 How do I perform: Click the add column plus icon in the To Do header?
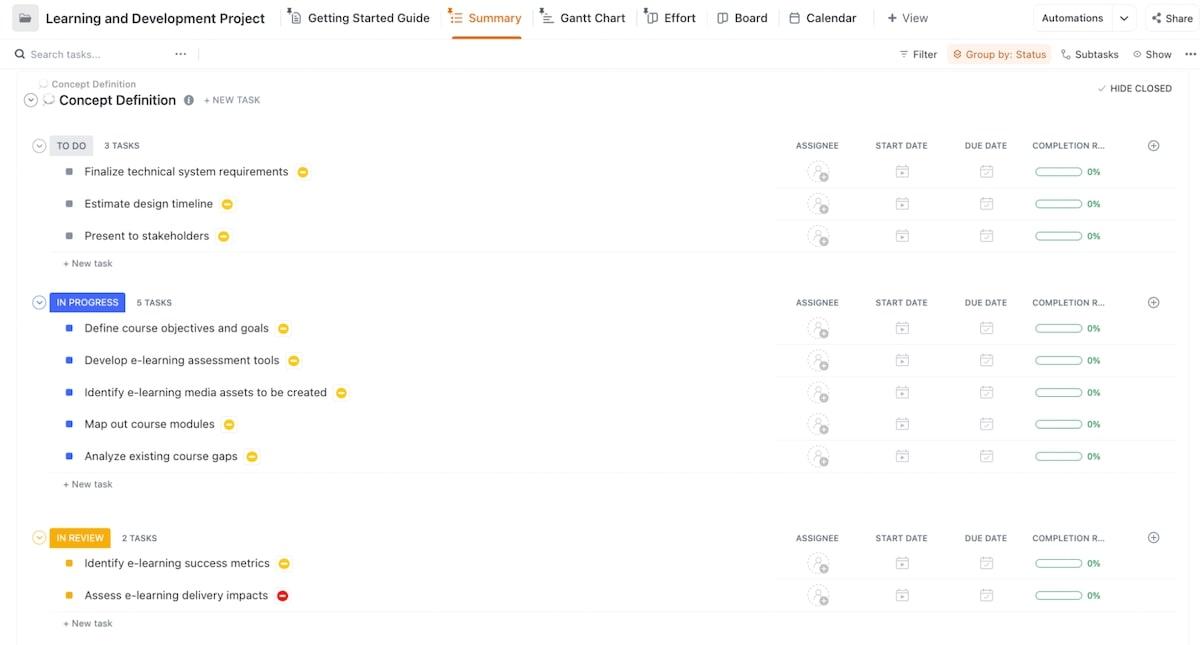click(1153, 146)
